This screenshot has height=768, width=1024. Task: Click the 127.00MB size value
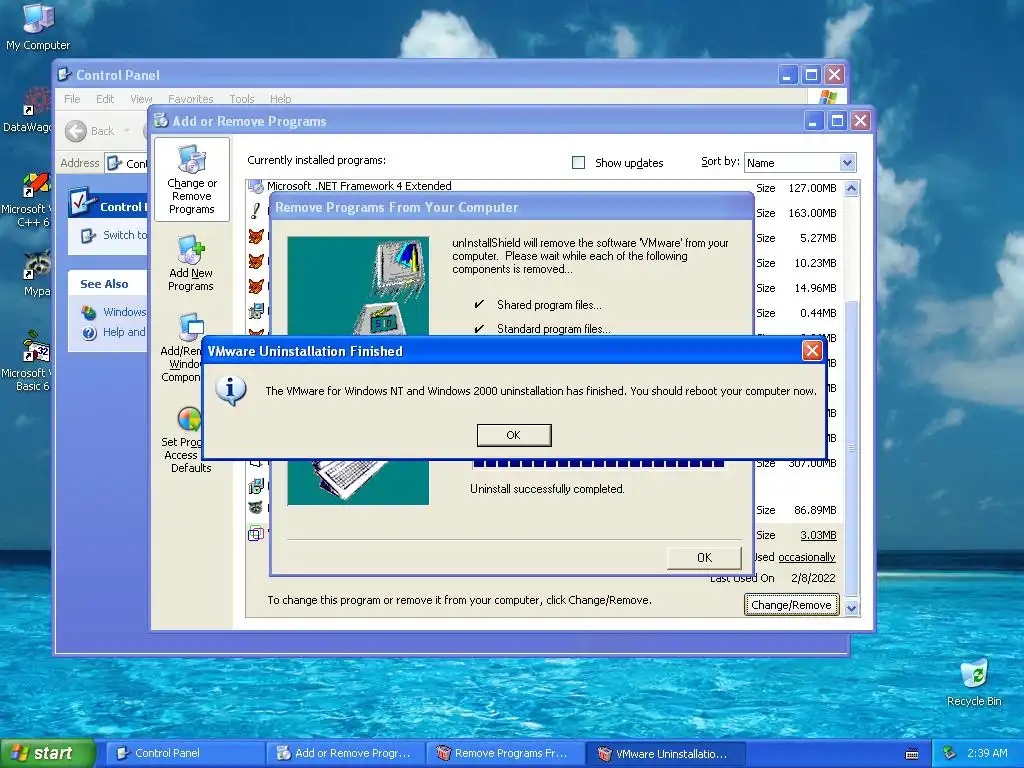[812, 188]
